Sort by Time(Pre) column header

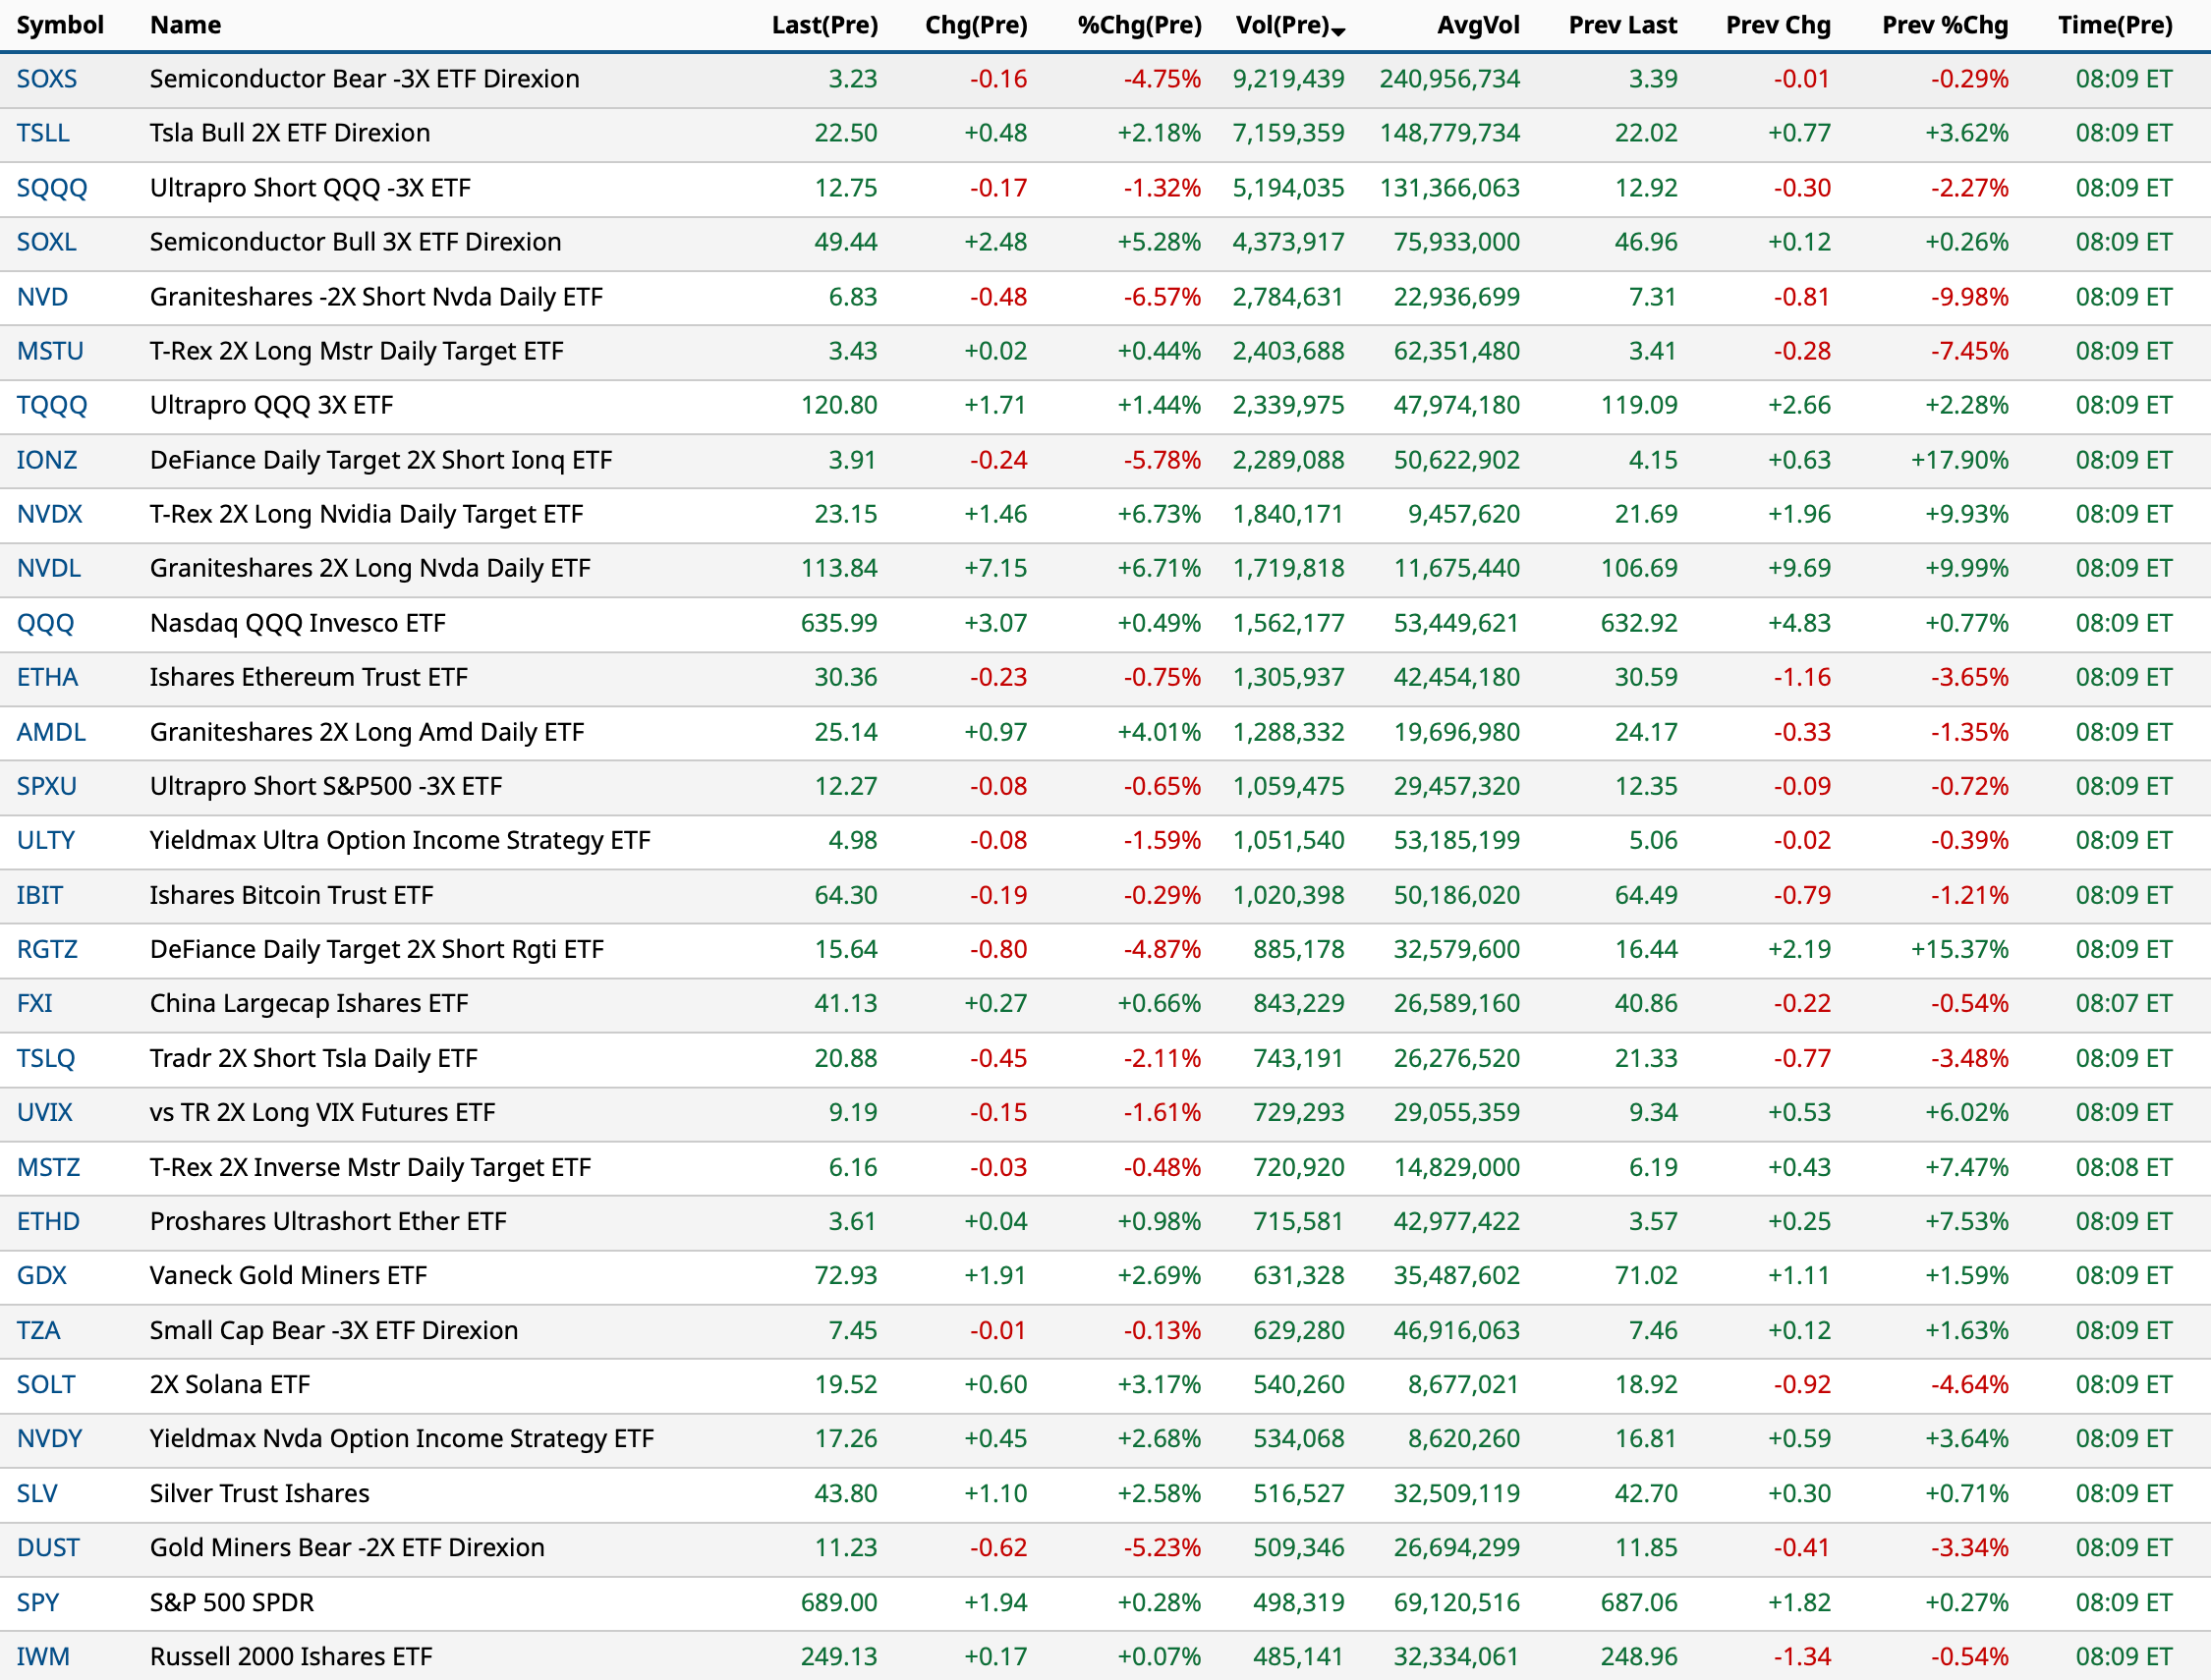tap(2114, 25)
